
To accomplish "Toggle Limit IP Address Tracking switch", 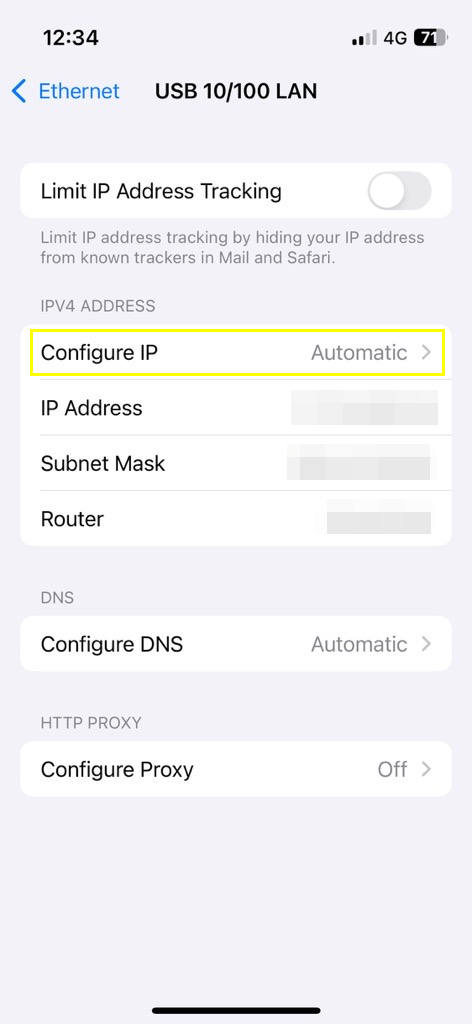I will (x=399, y=191).
